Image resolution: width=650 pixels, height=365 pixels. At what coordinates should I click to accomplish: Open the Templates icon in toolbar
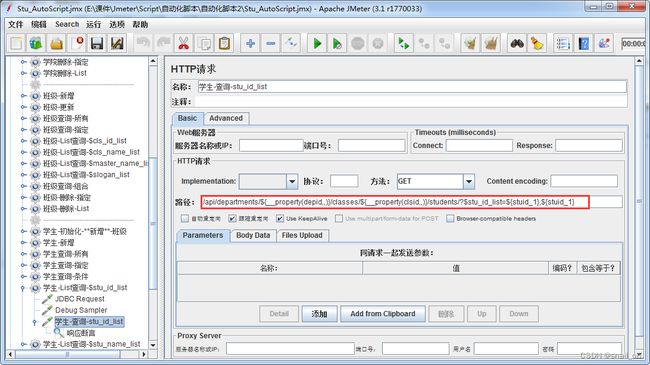[36, 43]
